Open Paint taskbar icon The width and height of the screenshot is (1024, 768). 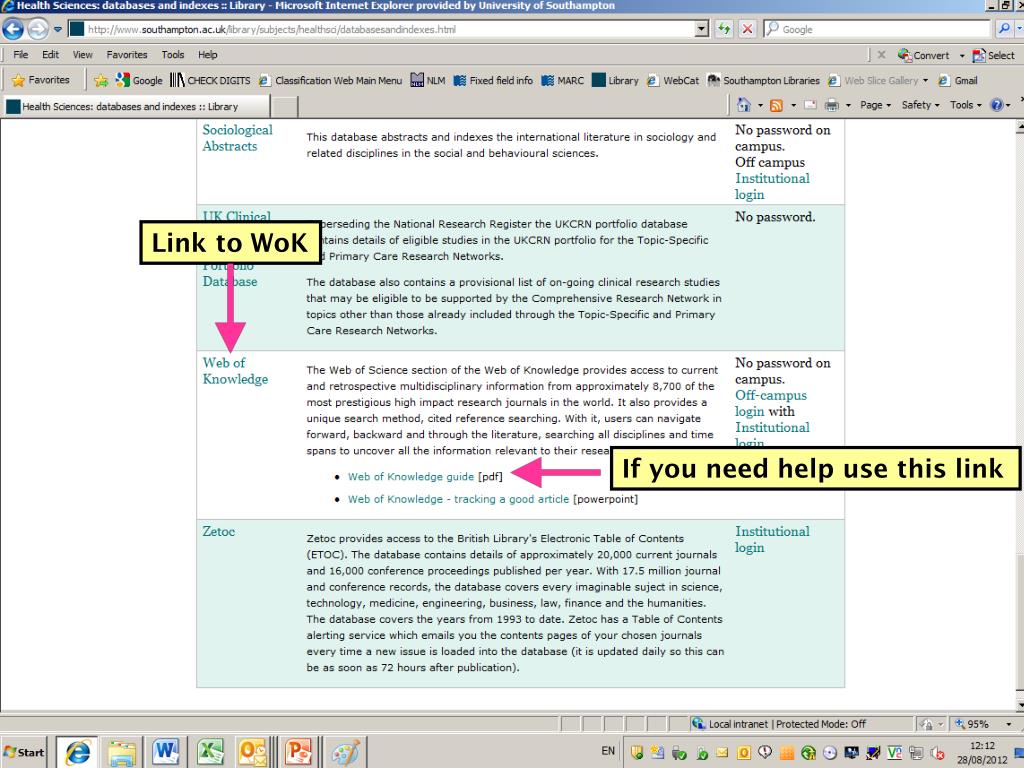[x=345, y=752]
